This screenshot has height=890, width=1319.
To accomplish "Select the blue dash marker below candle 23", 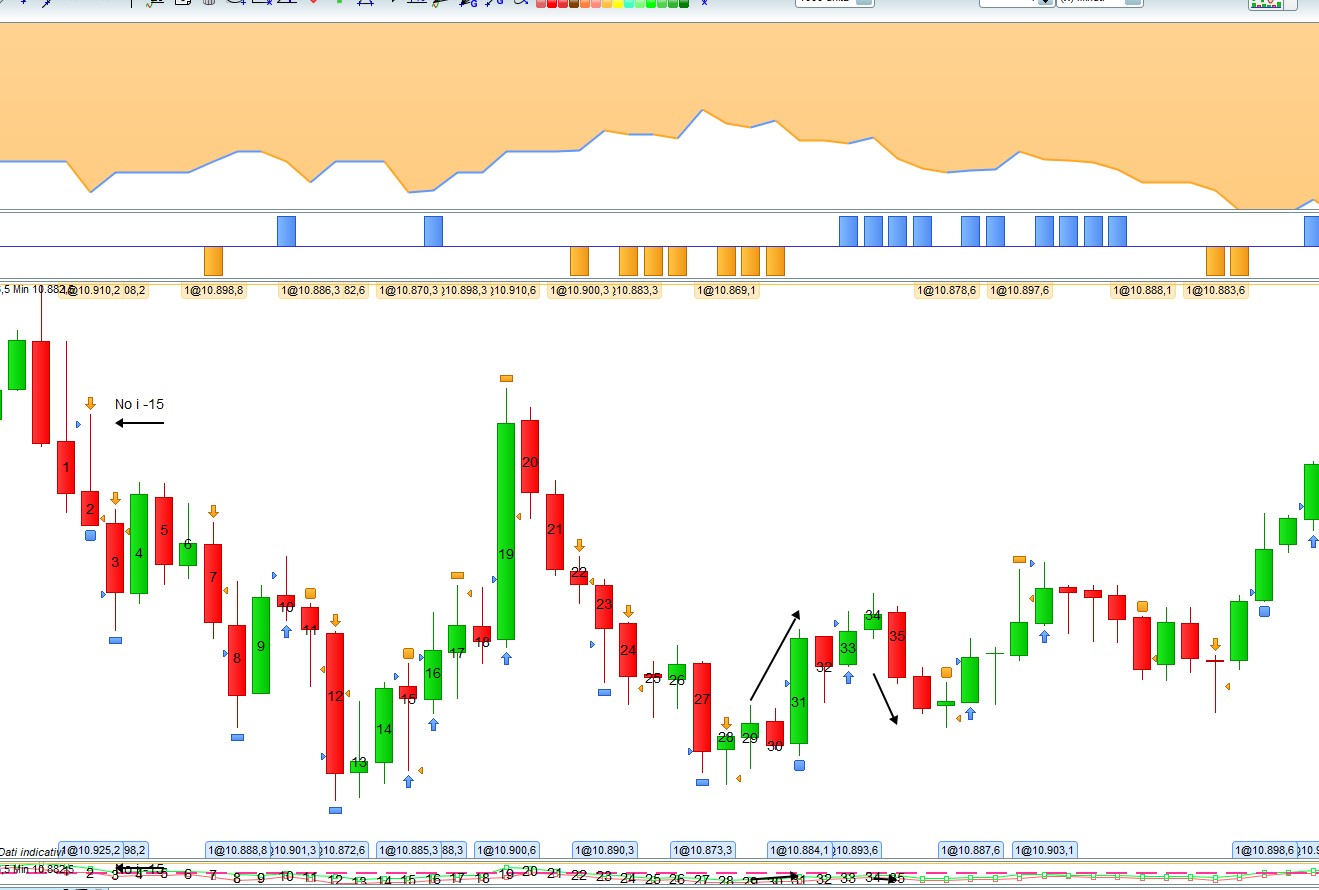I will tap(604, 692).
